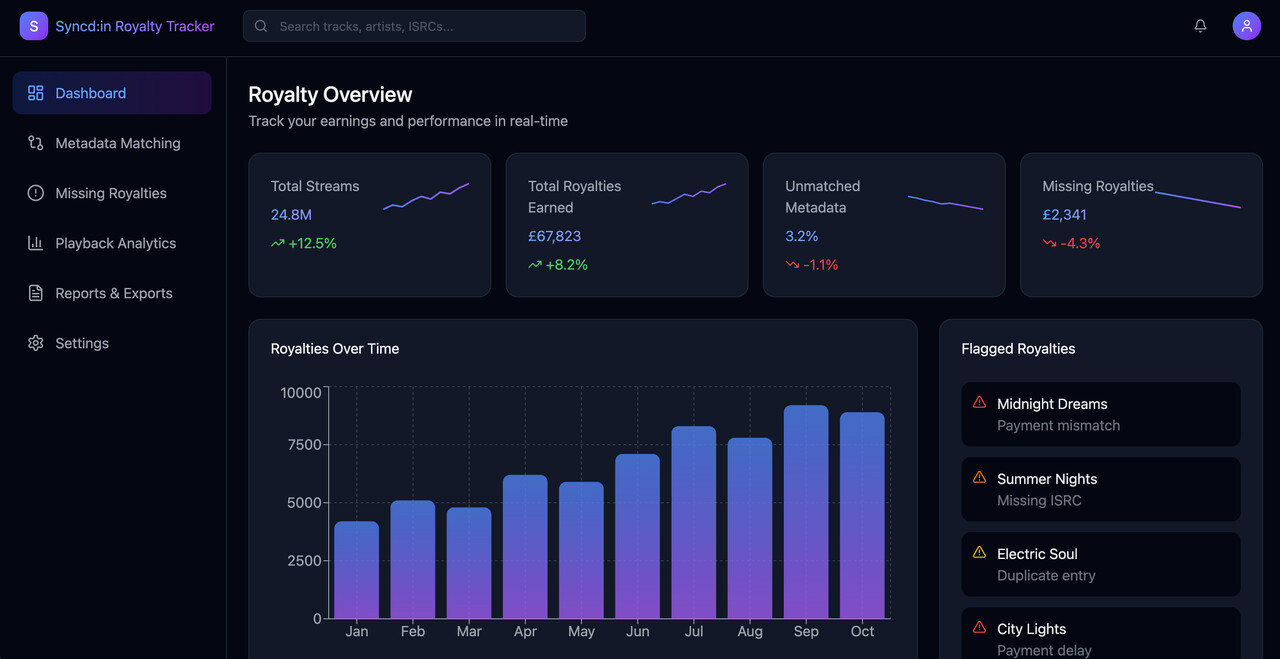Go to the Dashboard menu label
The height and width of the screenshot is (659, 1280).
click(91, 93)
